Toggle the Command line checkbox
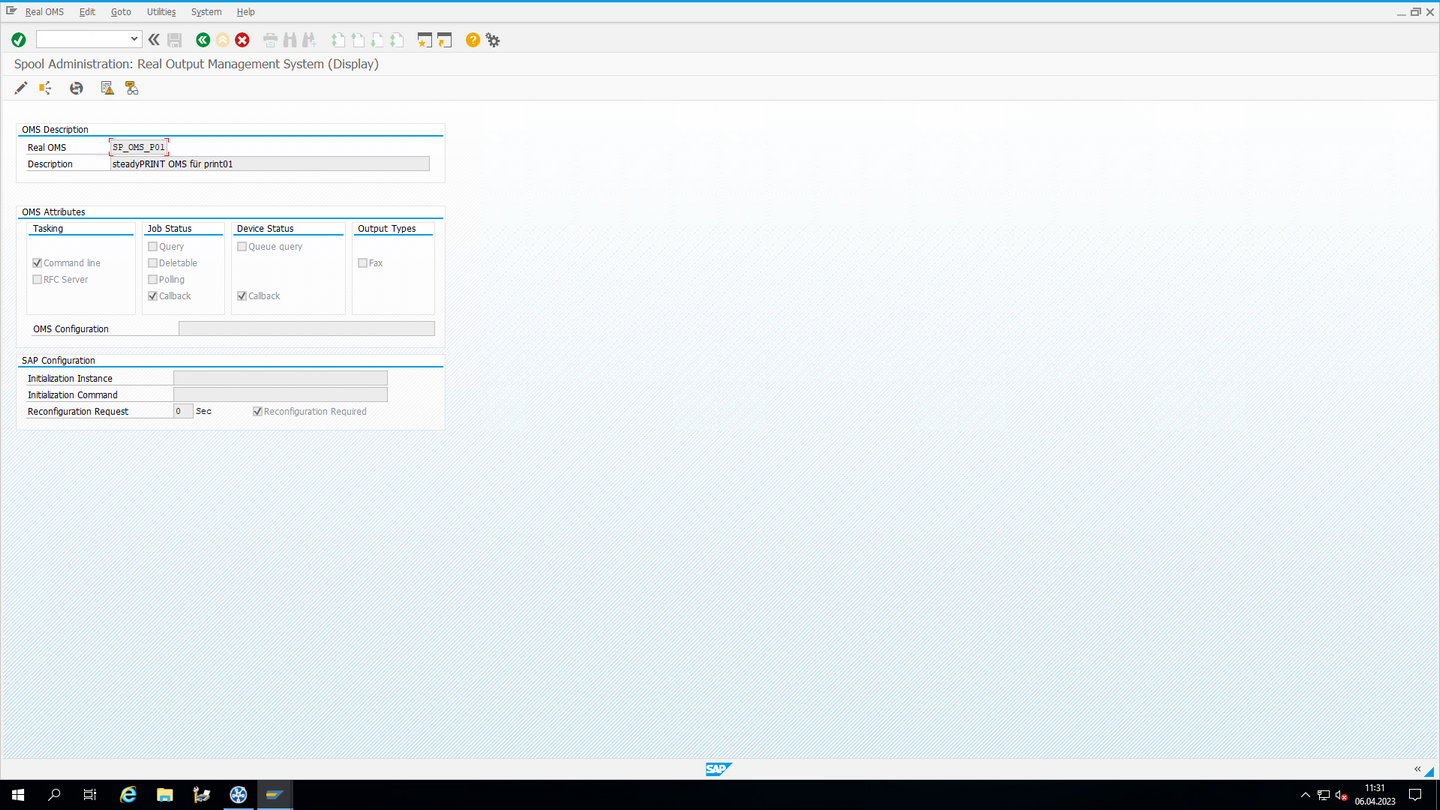The width and height of the screenshot is (1440, 810). click(37, 263)
